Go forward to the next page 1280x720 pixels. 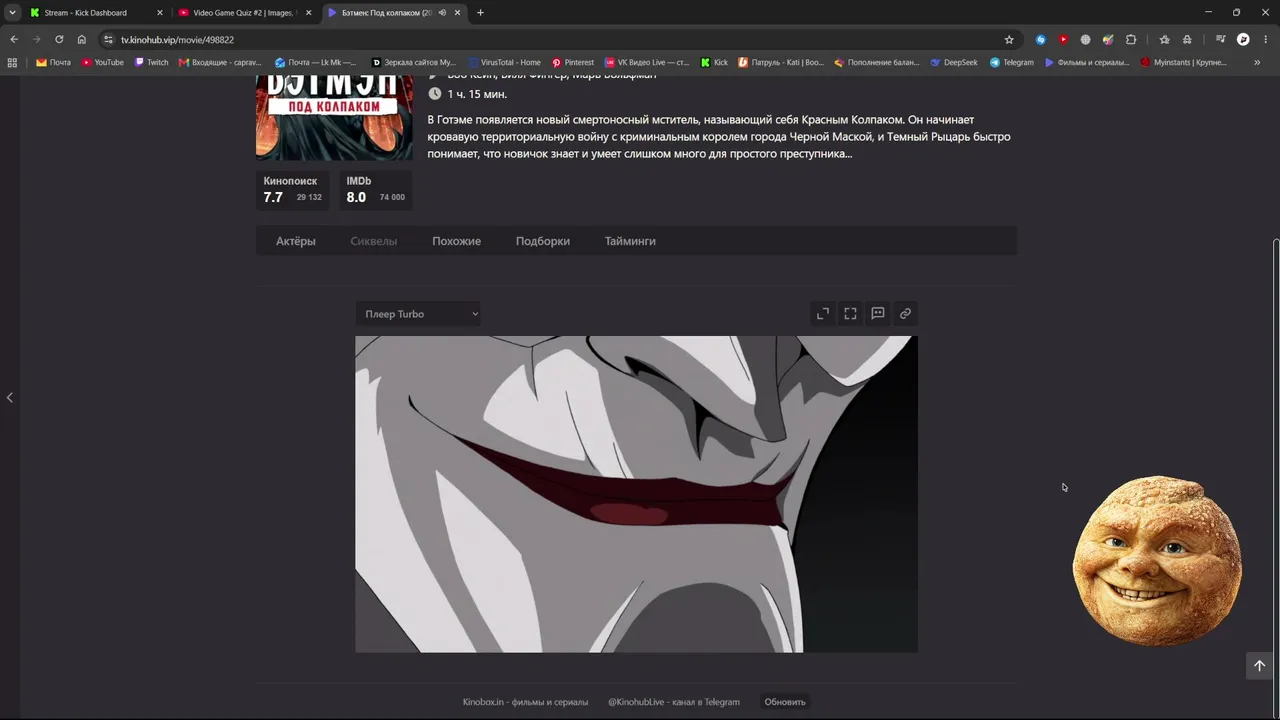pyautogui.click(x=37, y=40)
